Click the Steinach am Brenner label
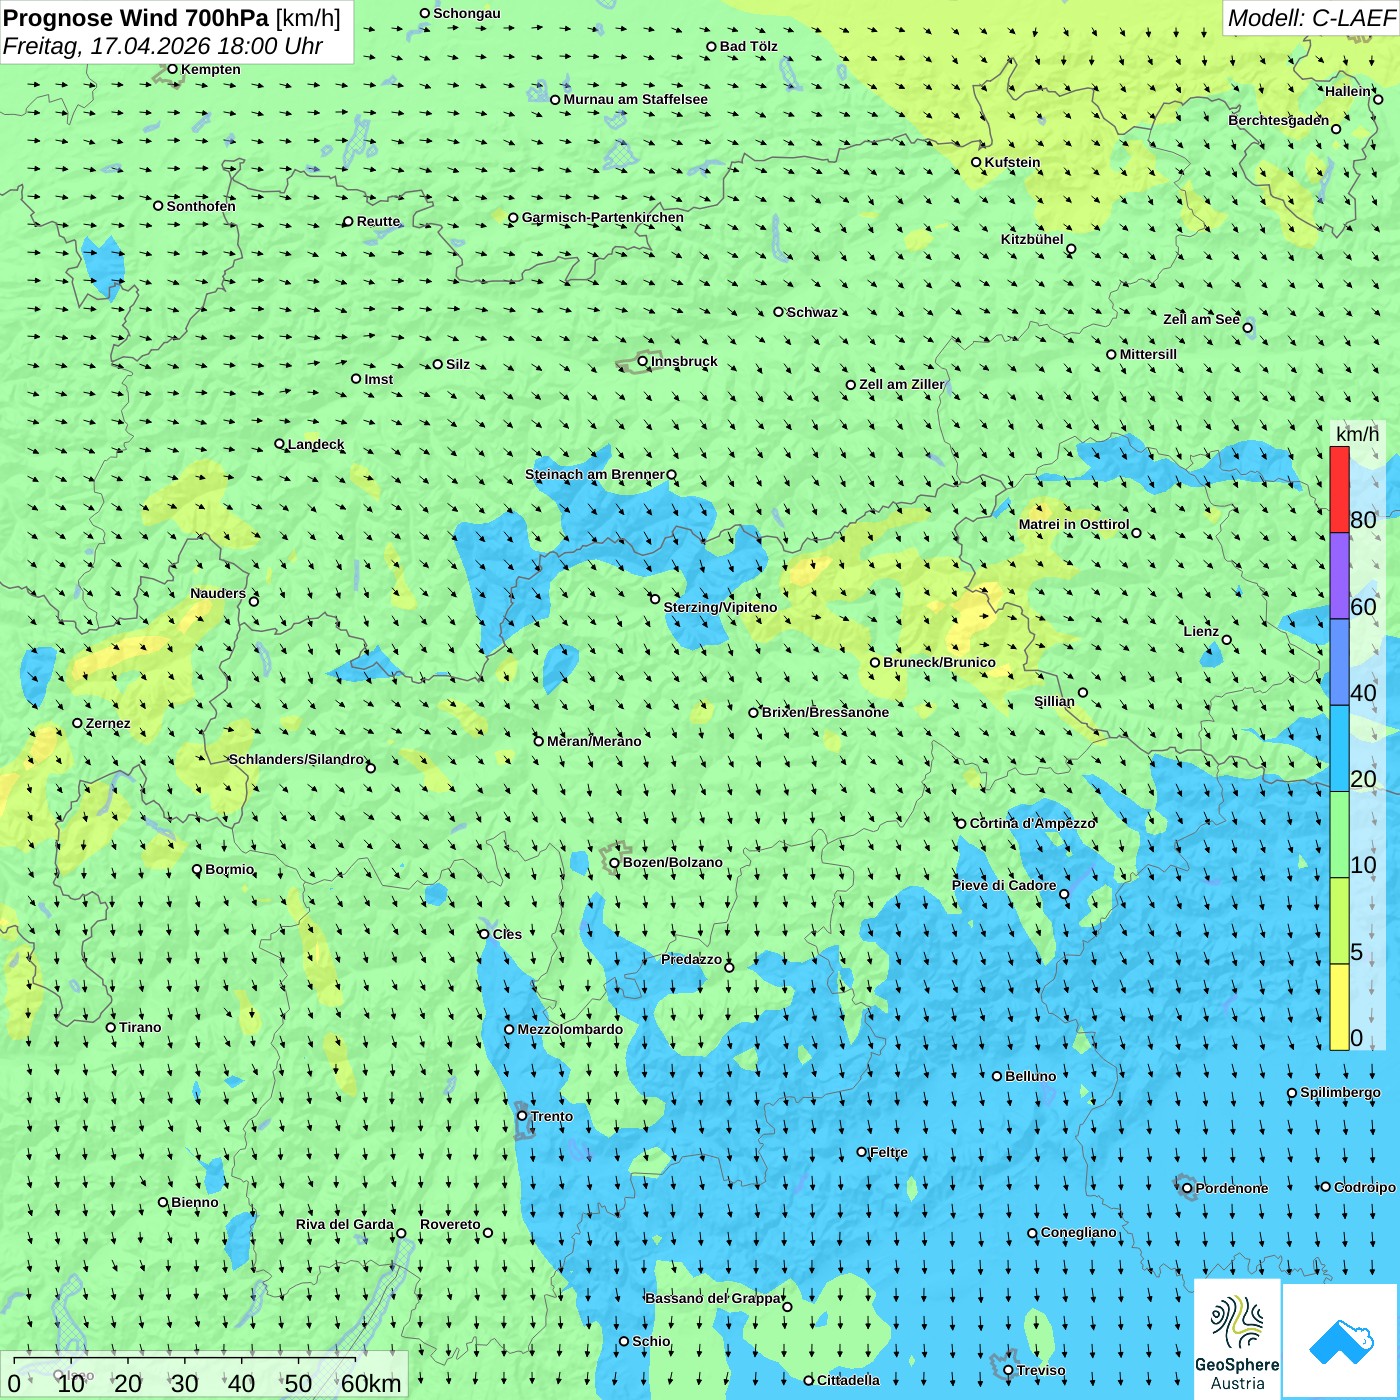This screenshot has height=1400, width=1400. point(594,474)
